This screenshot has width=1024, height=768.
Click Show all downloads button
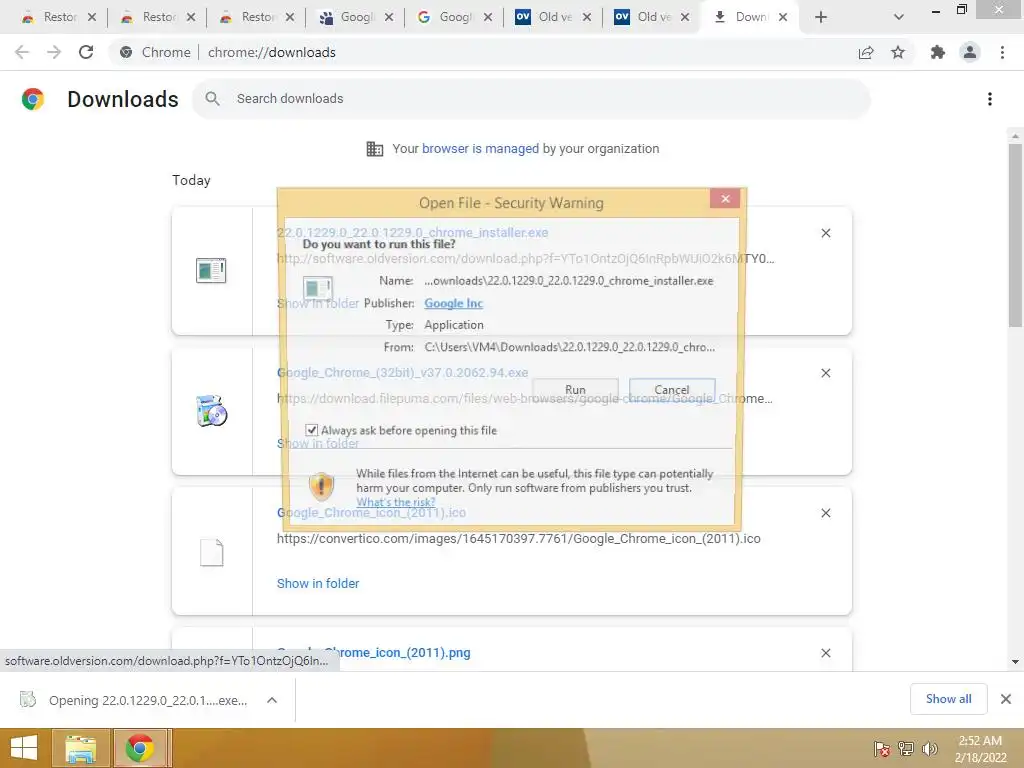point(948,699)
